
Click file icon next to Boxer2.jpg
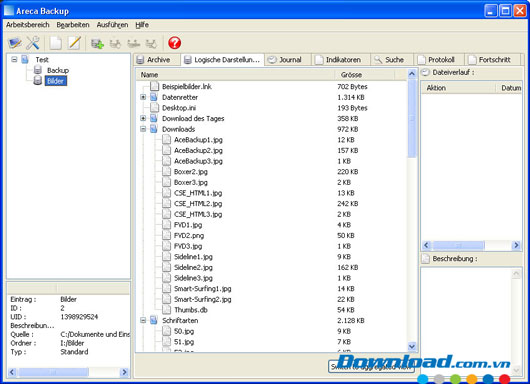[x=166, y=171]
